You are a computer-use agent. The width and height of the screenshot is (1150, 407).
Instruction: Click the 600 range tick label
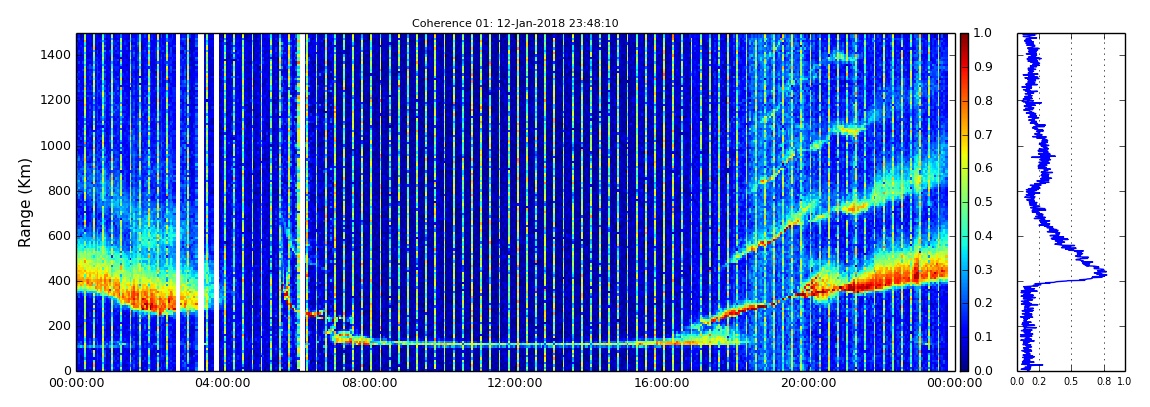61,235
